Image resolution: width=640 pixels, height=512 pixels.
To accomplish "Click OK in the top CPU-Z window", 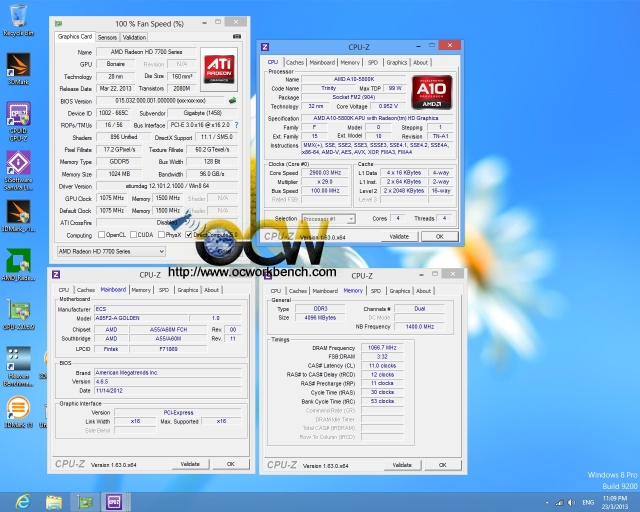I will click(x=440, y=236).
